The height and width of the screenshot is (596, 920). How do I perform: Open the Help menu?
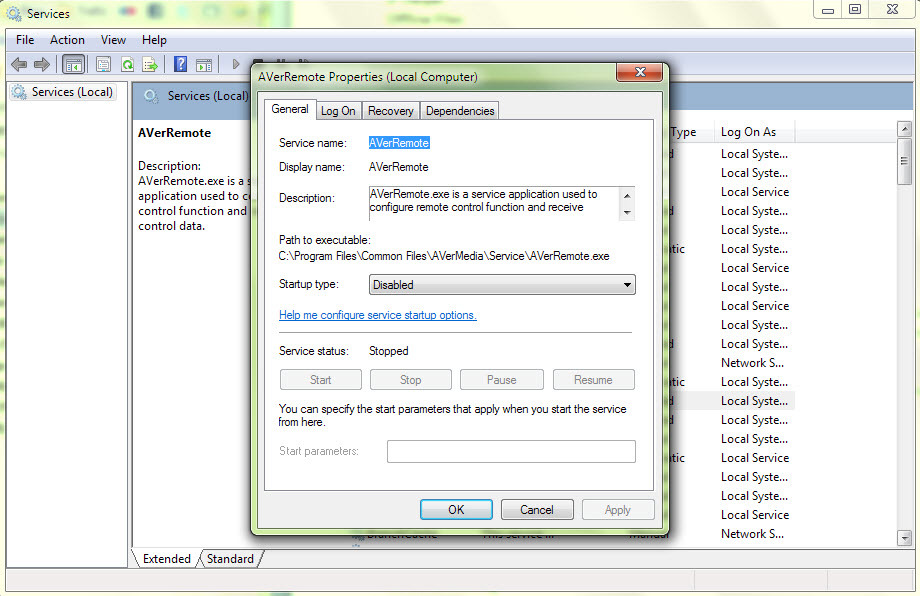[x=154, y=40]
